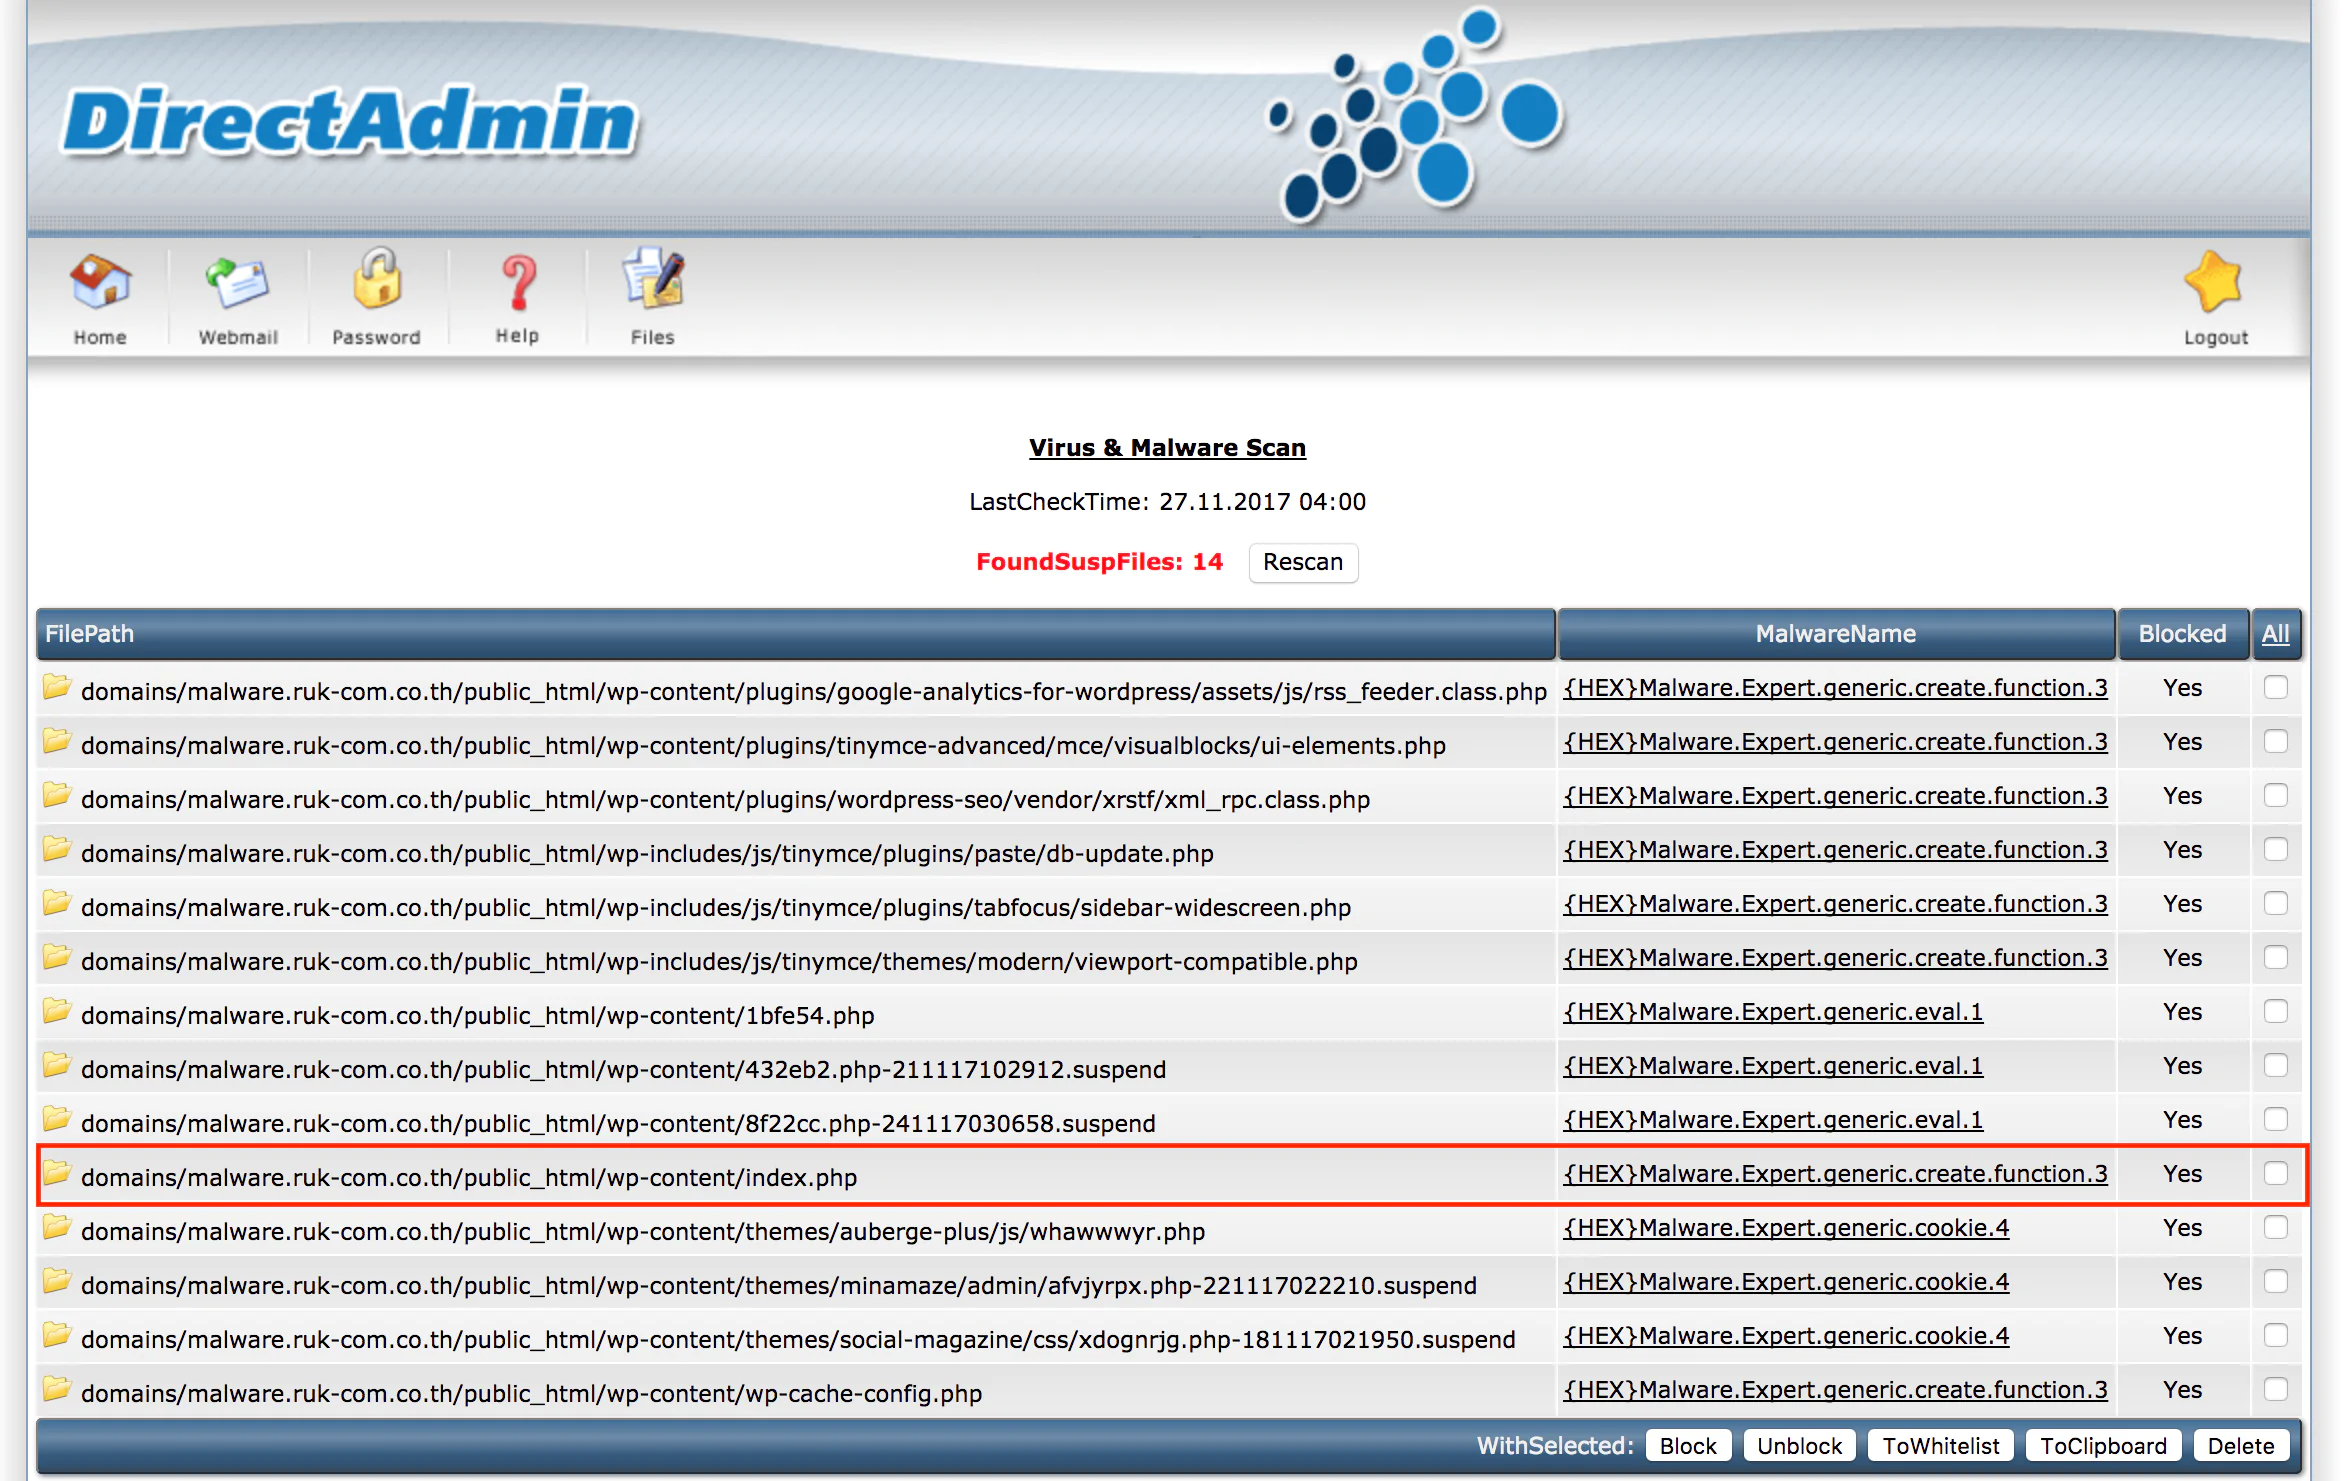Select checkbox for sidebar-widescreen.php
Viewport: 2344px width, 1481px height.
(2276, 904)
